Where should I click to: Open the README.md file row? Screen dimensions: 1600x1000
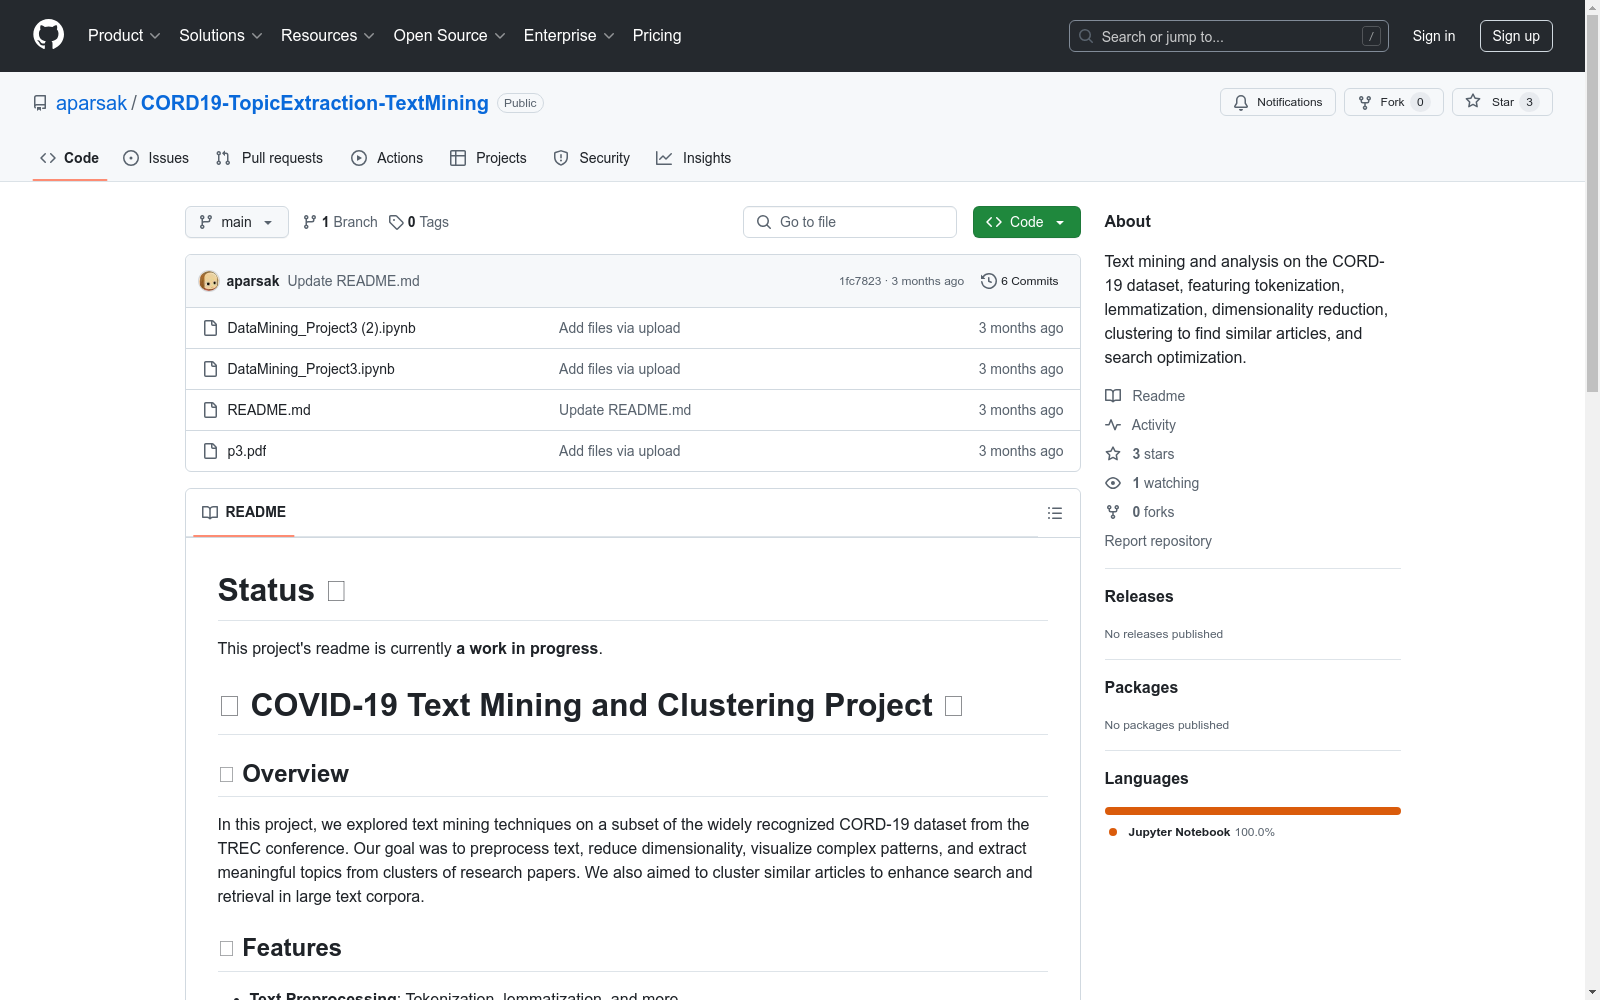click(x=633, y=410)
